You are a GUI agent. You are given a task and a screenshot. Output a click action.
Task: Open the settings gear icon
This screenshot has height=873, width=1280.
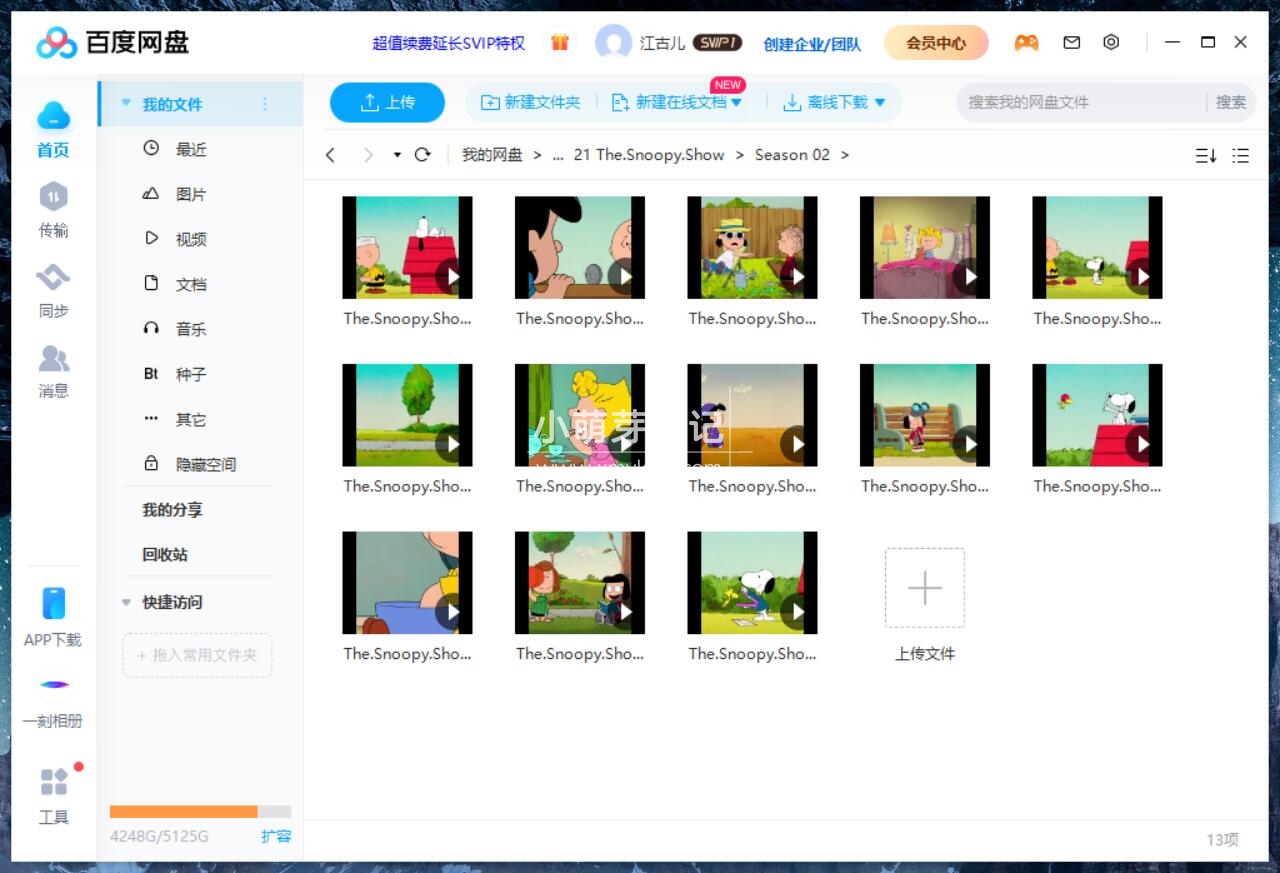coord(1111,43)
